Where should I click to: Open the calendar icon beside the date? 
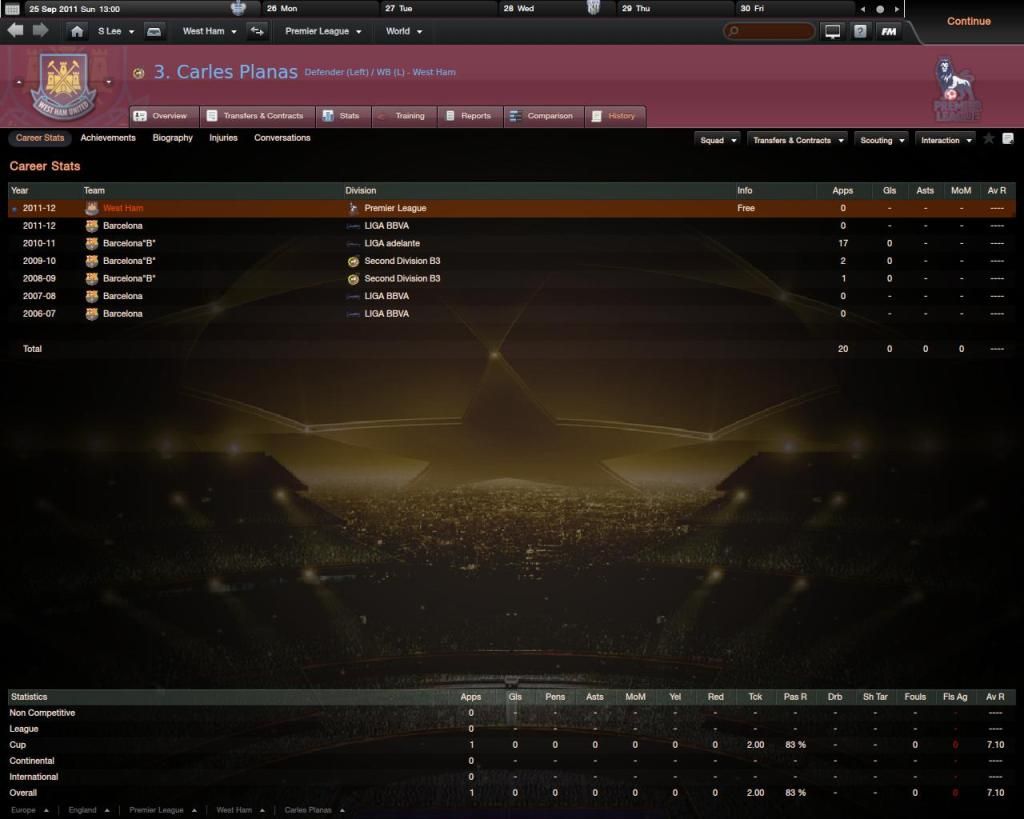tap(12, 9)
